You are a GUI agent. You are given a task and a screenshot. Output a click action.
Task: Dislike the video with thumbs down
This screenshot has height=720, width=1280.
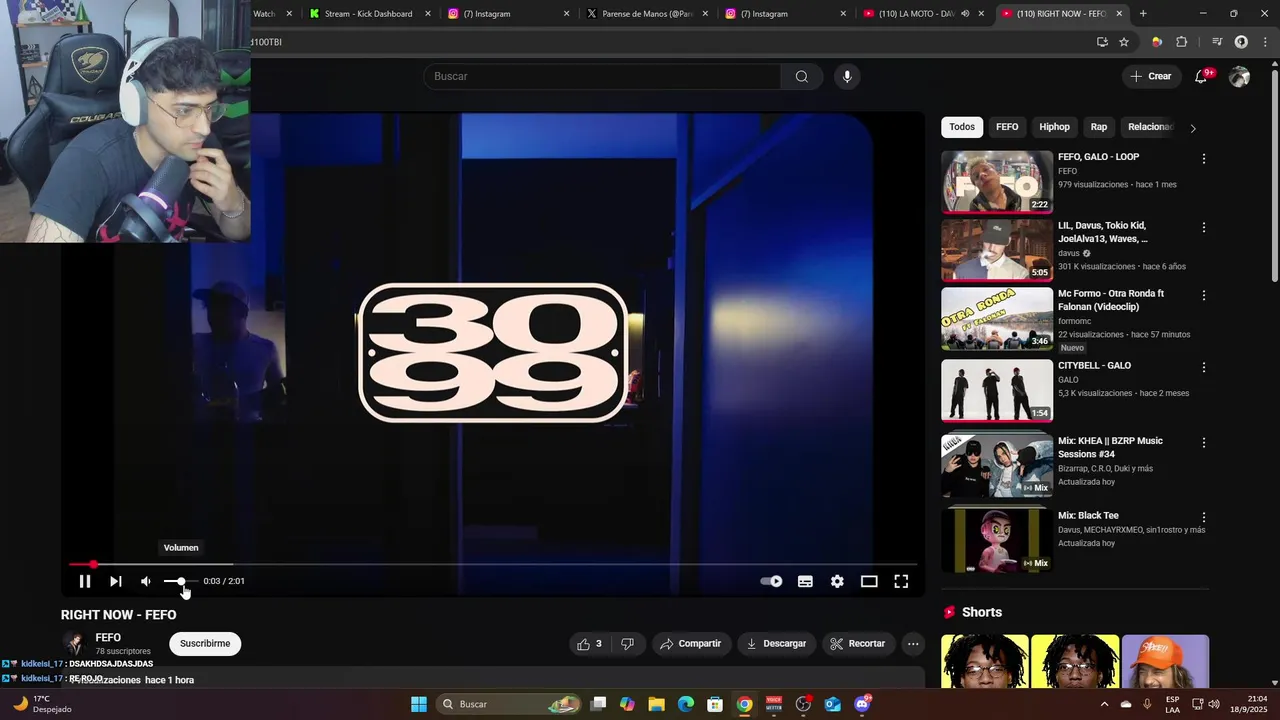tap(628, 644)
